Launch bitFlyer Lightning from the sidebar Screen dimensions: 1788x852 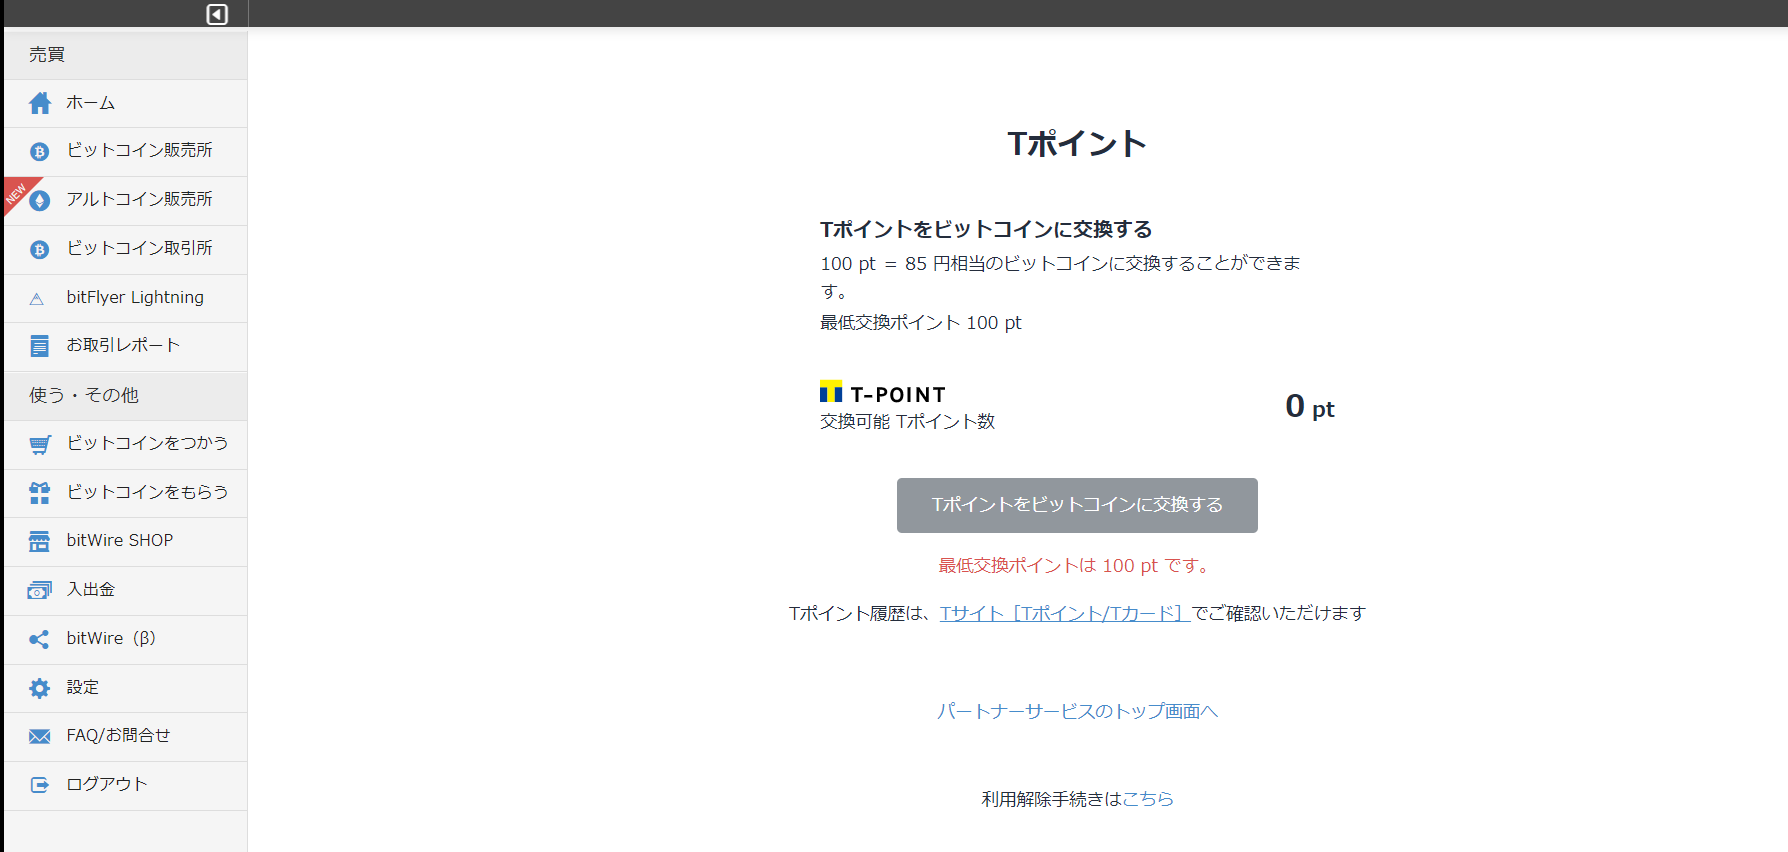[x=126, y=298]
